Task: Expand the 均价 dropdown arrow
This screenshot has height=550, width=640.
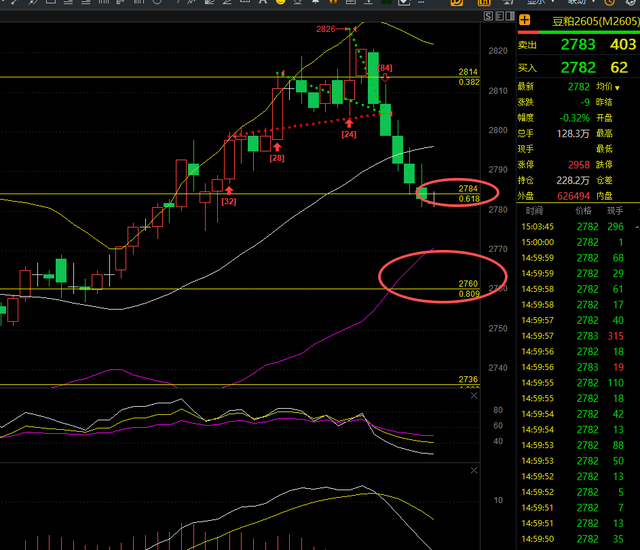Action: pyautogui.click(x=619, y=88)
